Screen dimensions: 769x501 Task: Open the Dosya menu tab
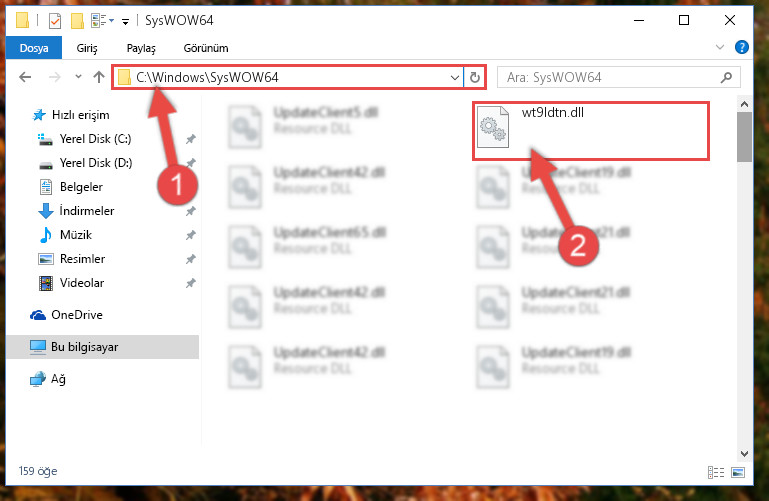(34, 48)
